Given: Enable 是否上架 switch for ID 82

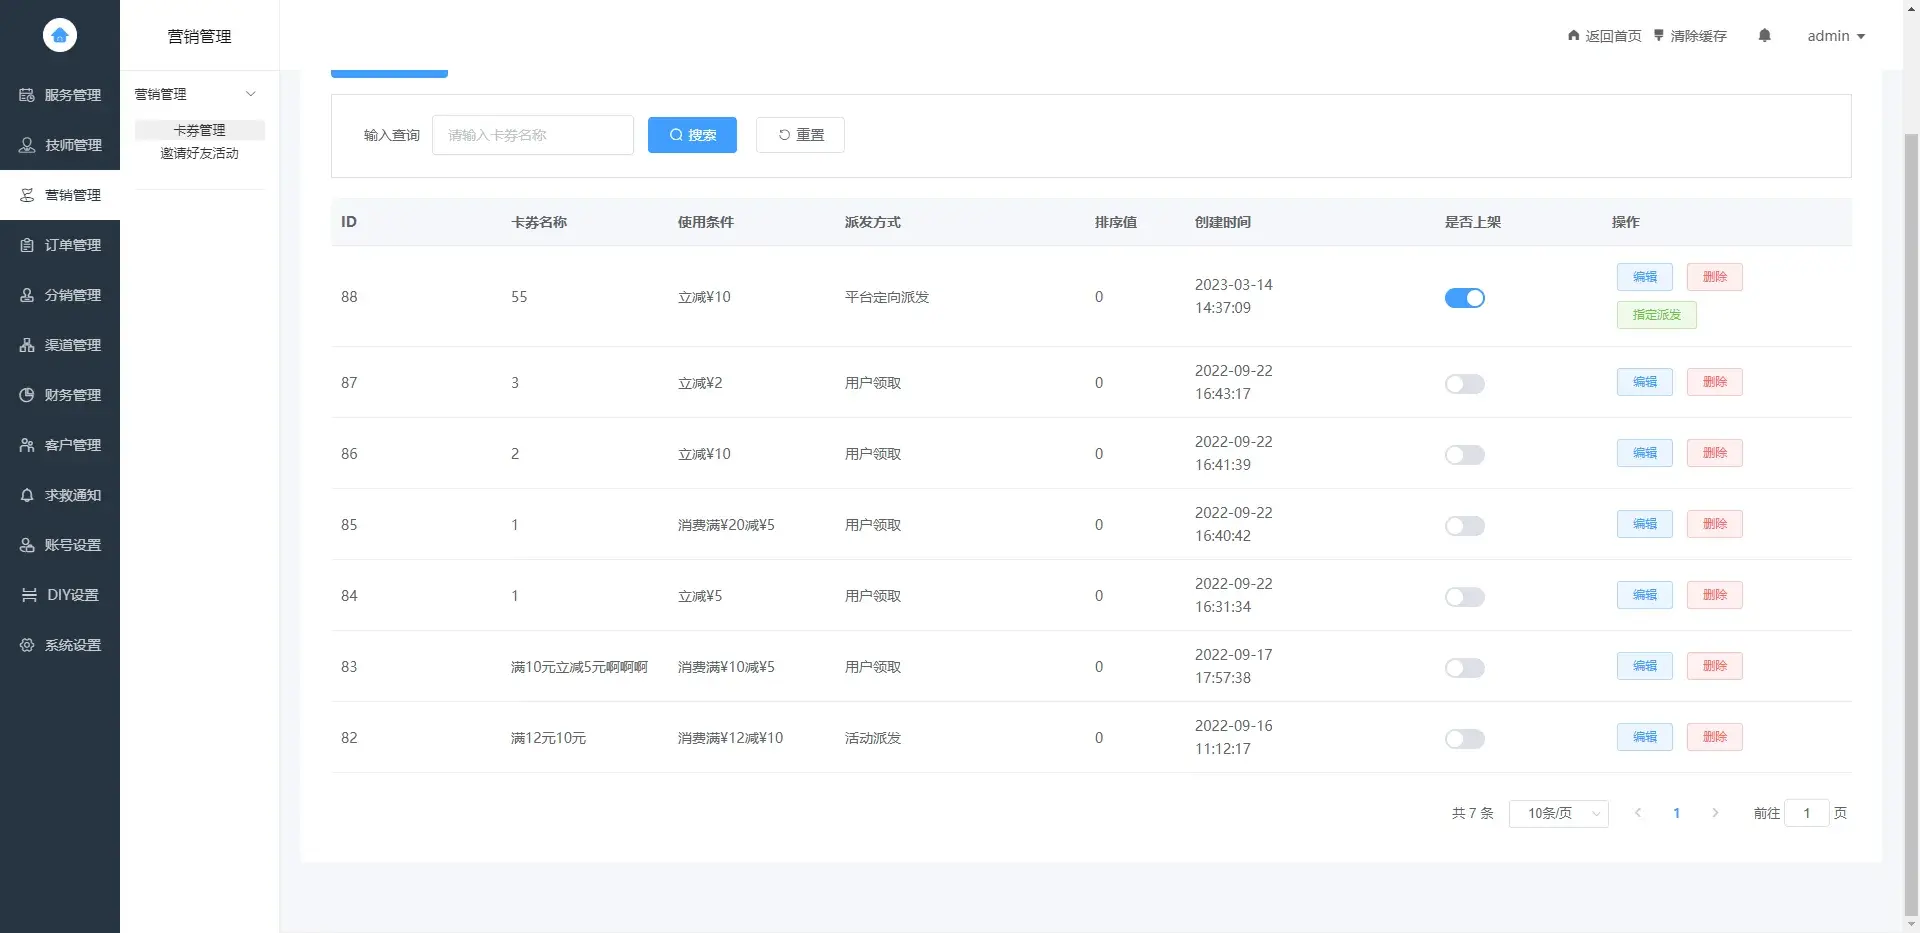Looking at the screenshot, I should click(x=1465, y=739).
